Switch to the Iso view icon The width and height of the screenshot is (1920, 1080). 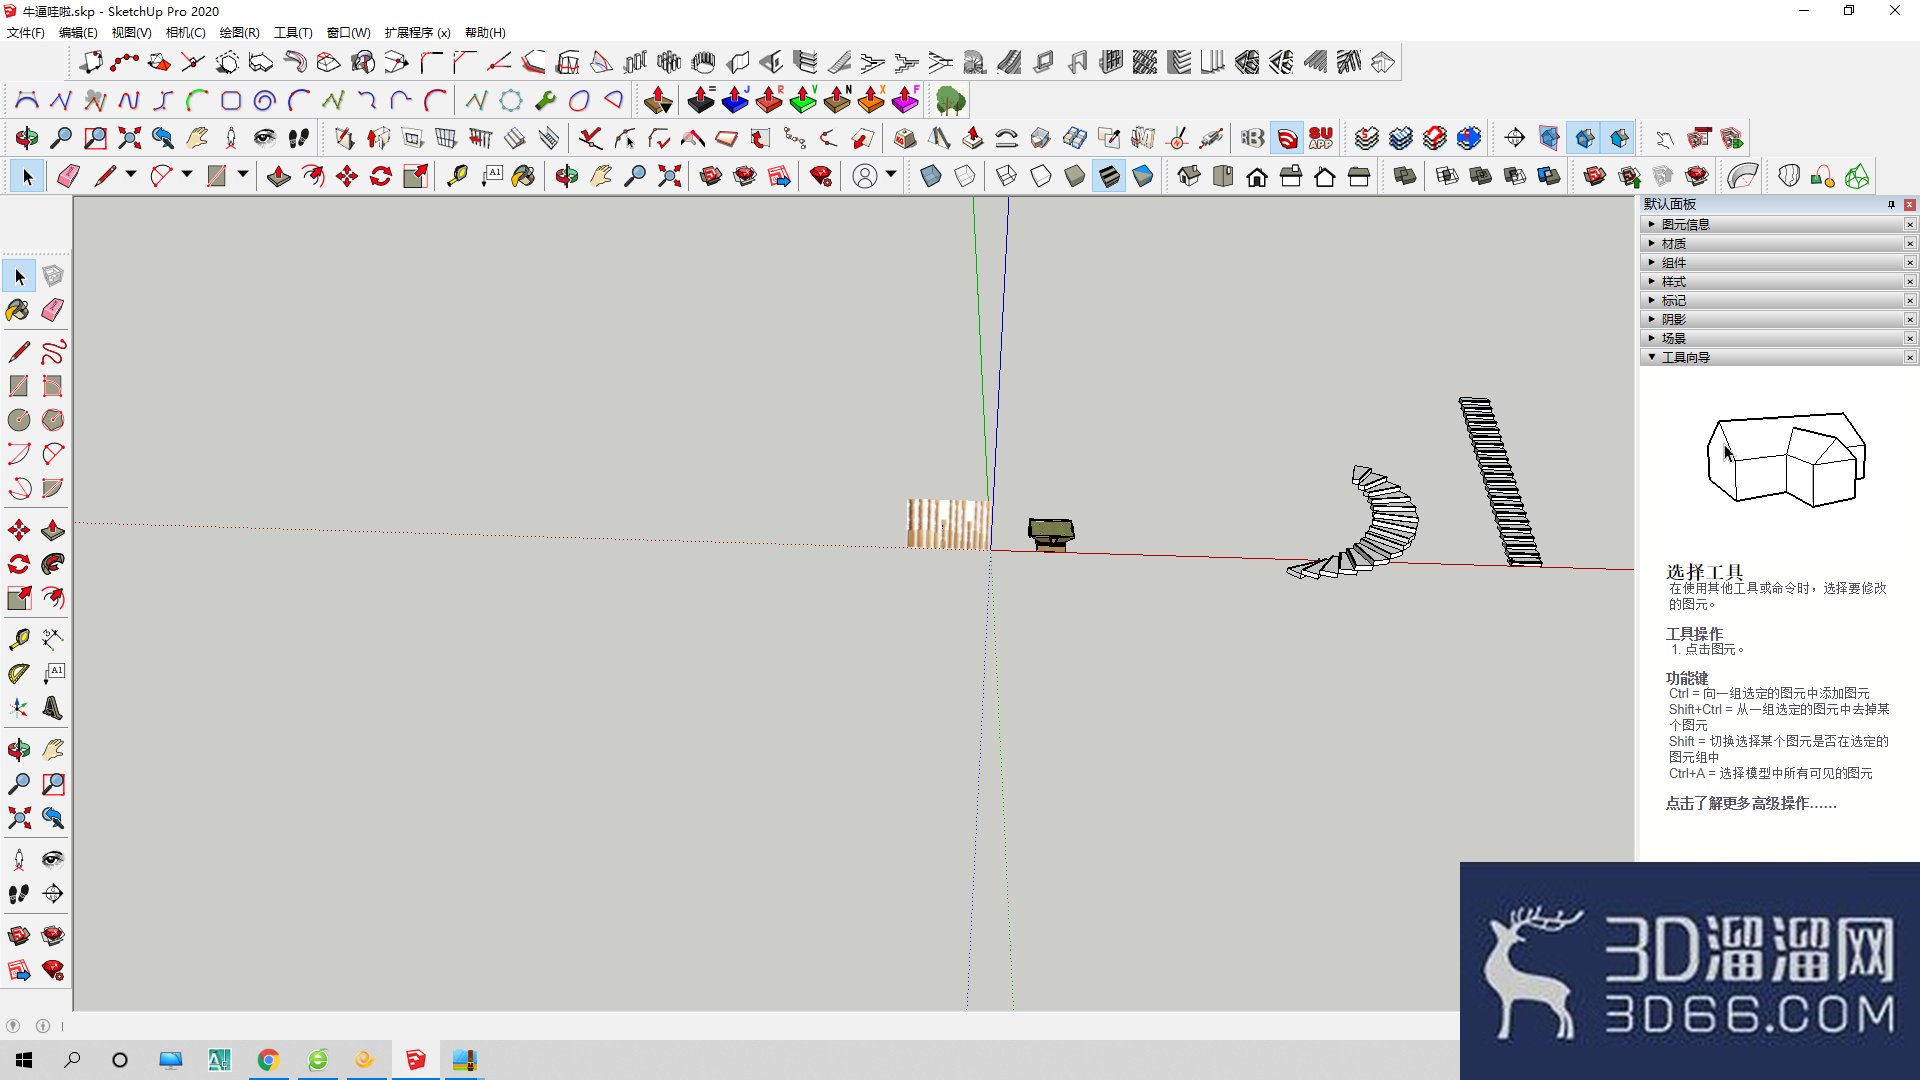(1189, 177)
